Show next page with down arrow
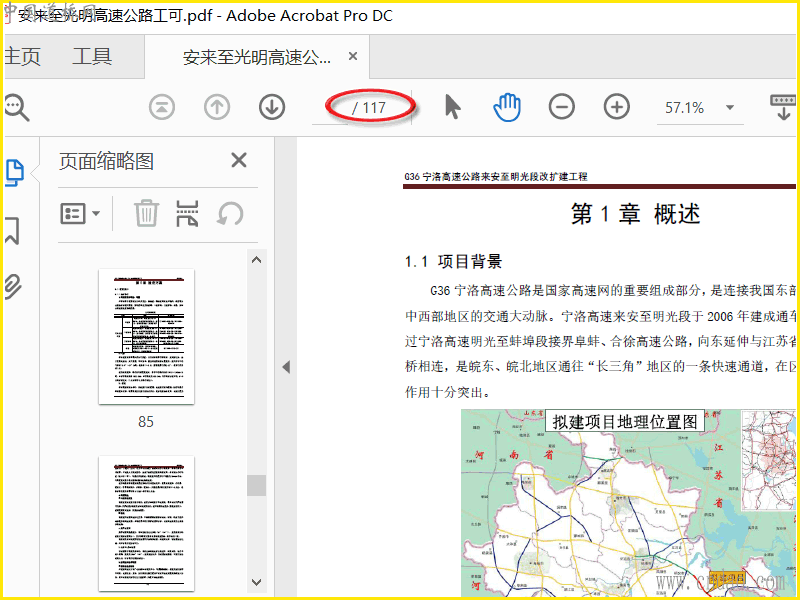The height and width of the screenshot is (600, 800). tap(272, 108)
